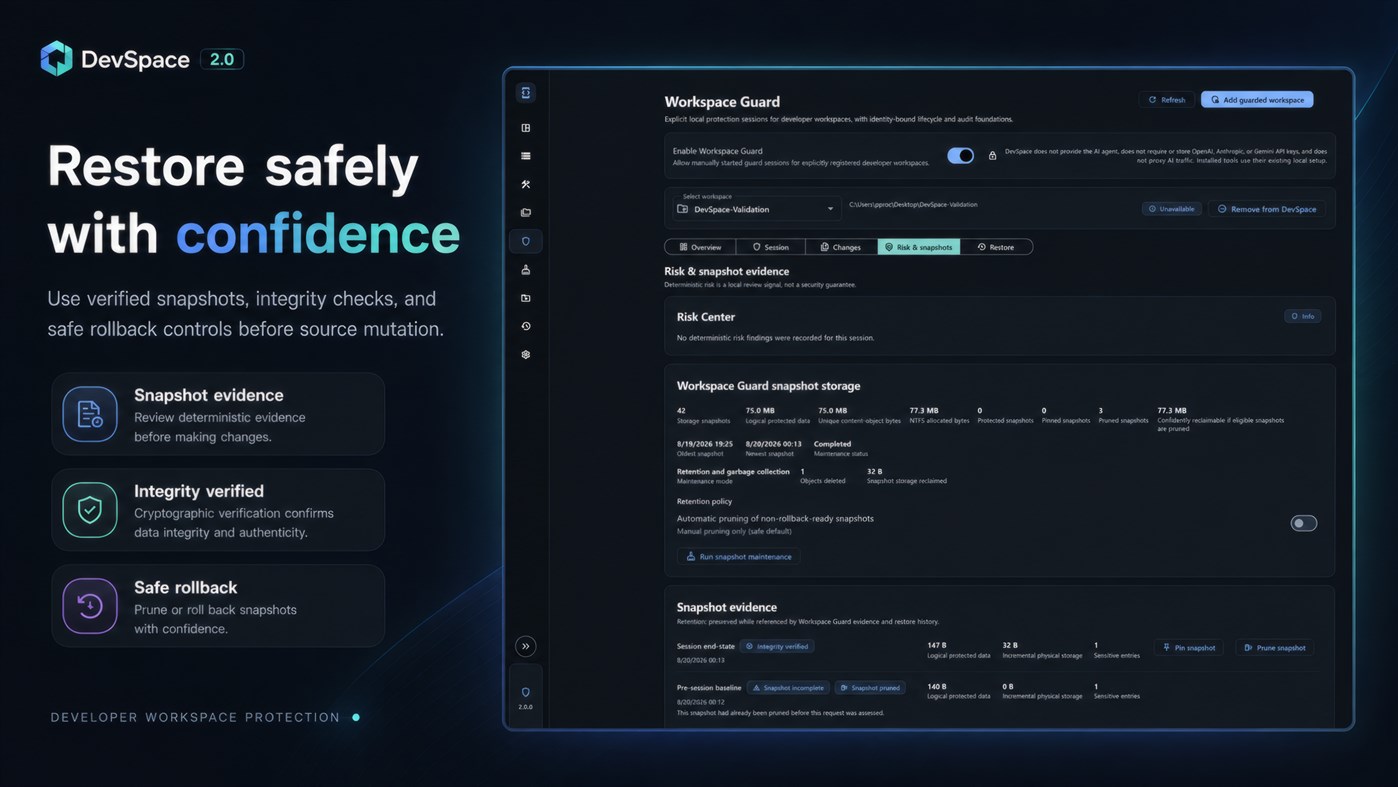1398x787 pixels.
Task: Toggle Enable Workspace Guard switch
Action: tap(960, 155)
